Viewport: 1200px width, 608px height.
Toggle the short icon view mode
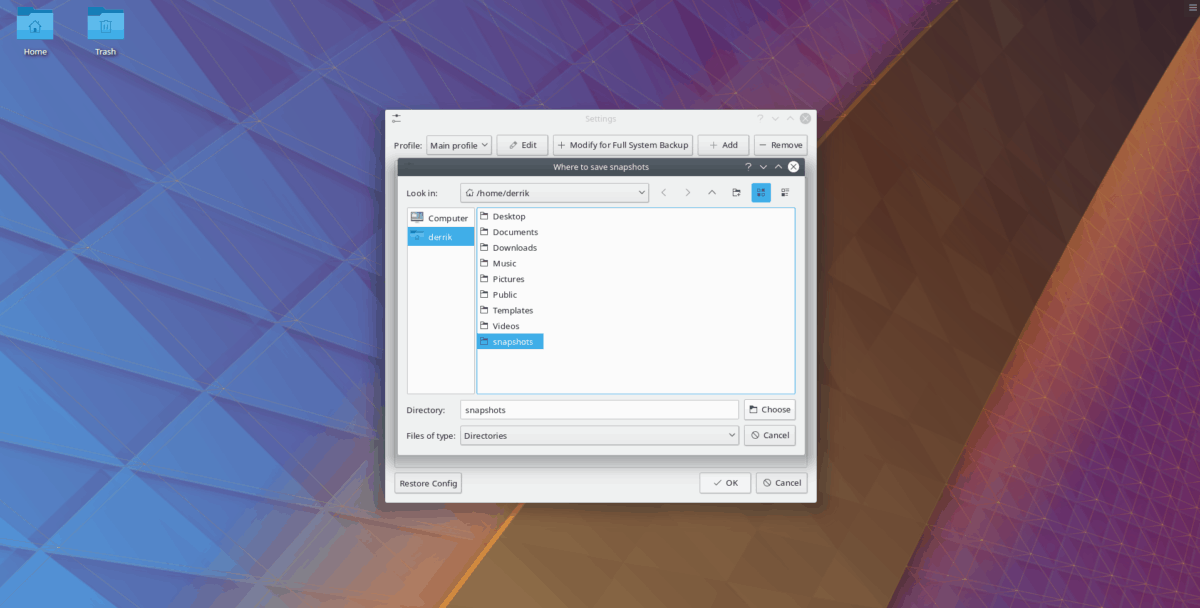761,192
